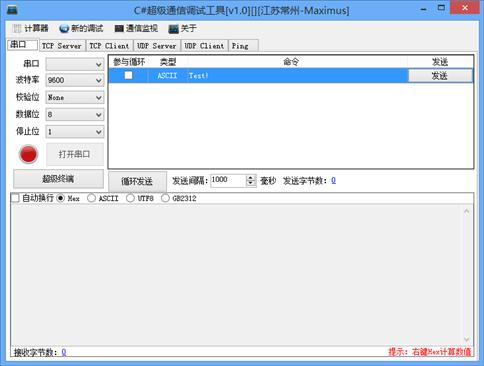Click the ASCII type cell in command row

[167, 76]
